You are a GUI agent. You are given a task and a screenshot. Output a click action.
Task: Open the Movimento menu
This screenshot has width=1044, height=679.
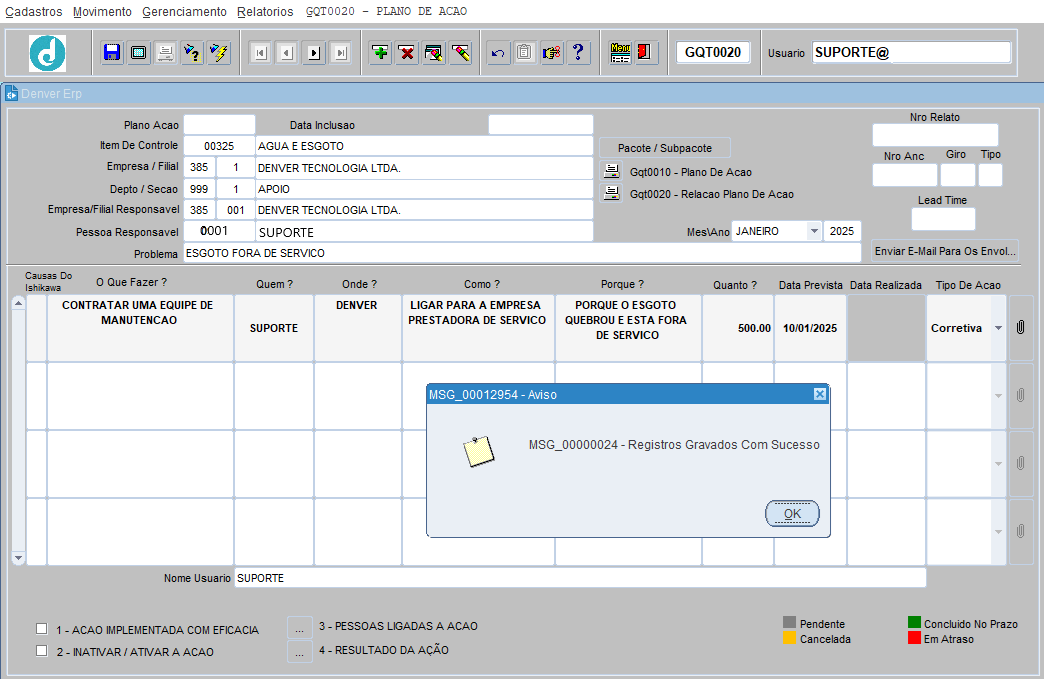(103, 12)
